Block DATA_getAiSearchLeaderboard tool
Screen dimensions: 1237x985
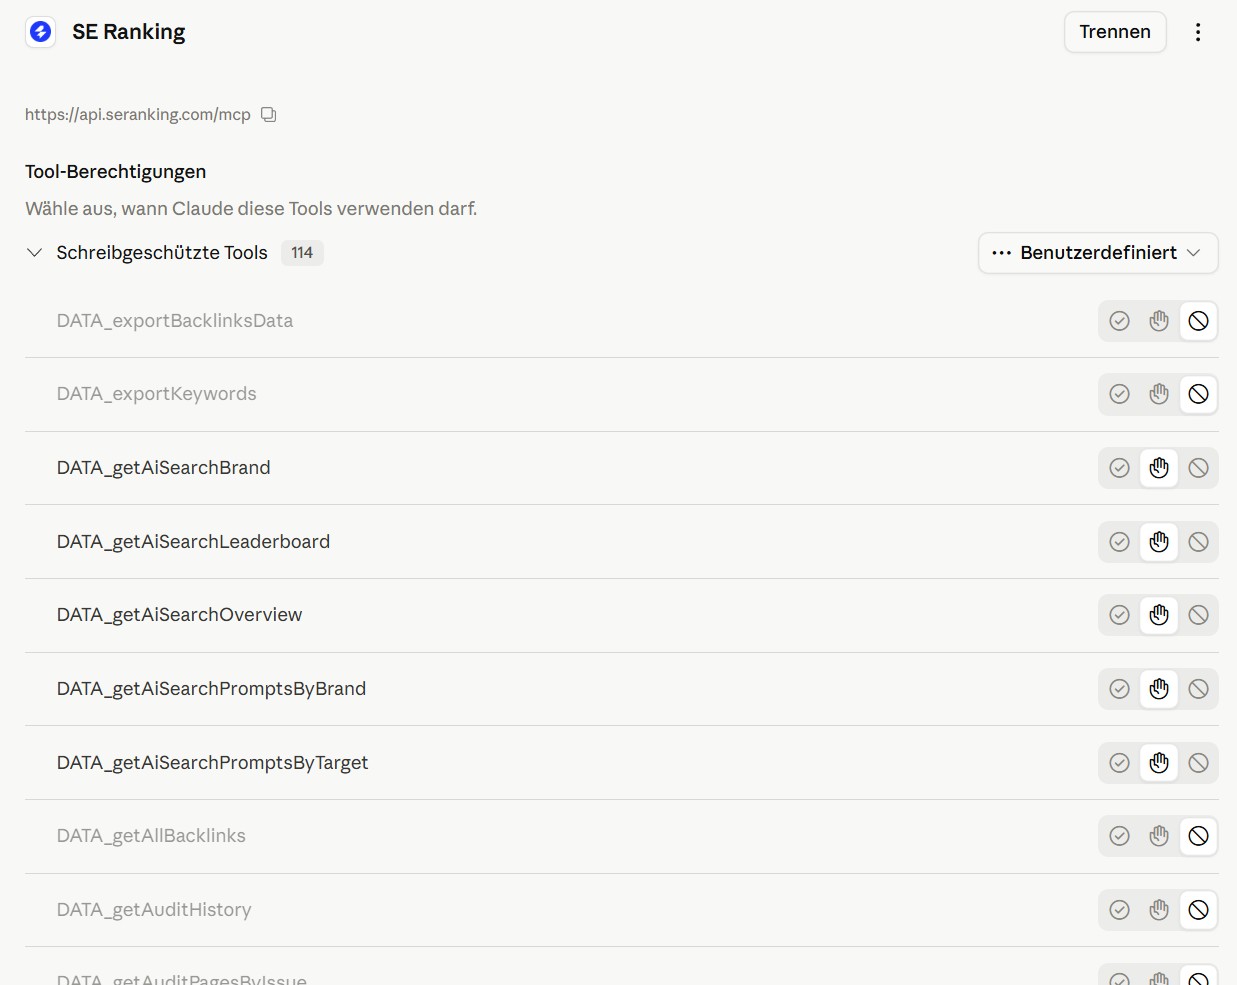point(1198,542)
